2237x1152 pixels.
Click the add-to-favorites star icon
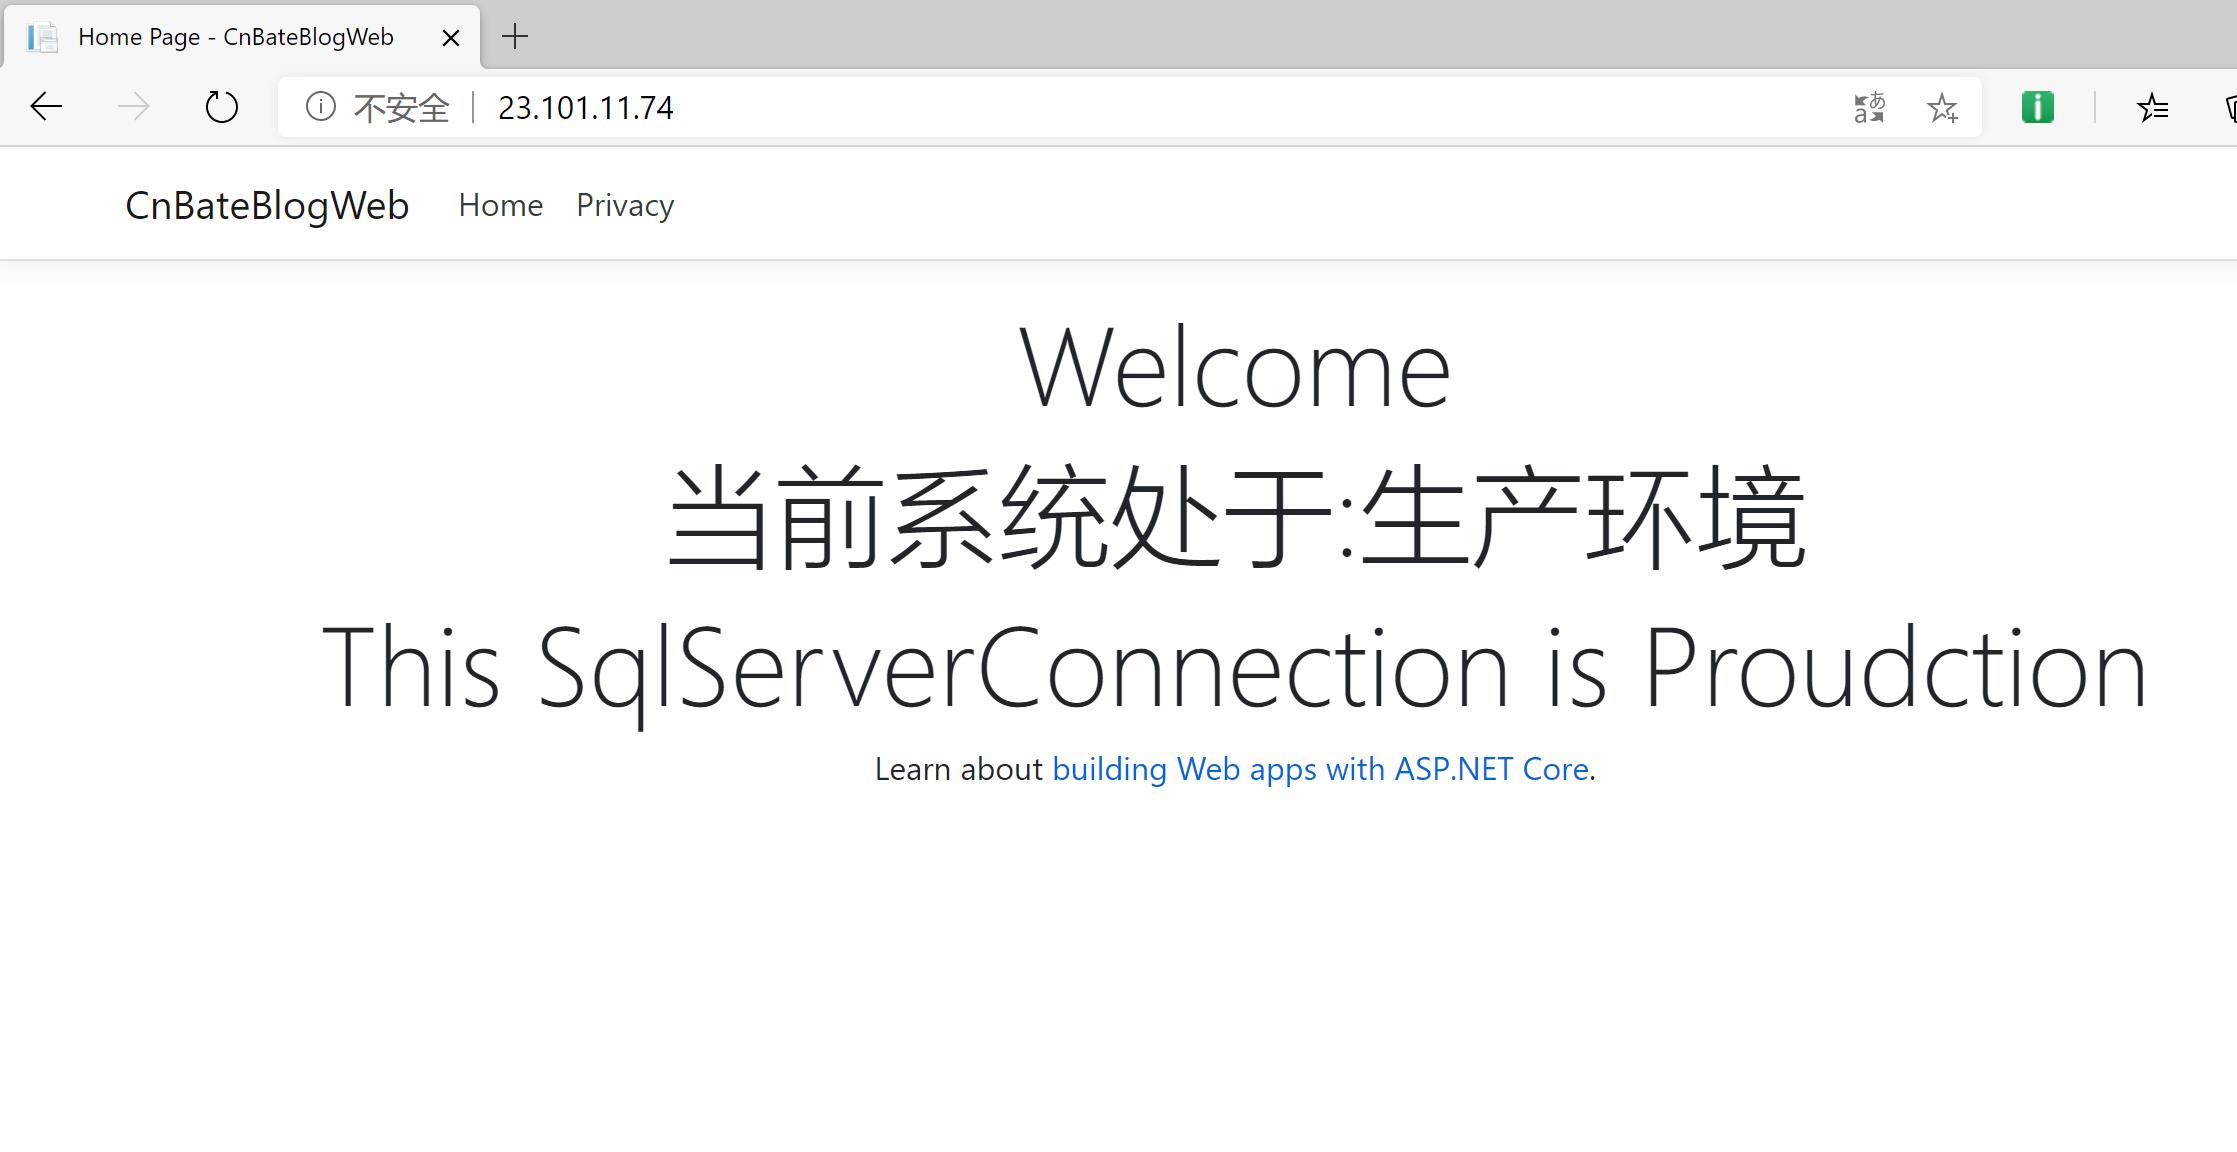[x=1942, y=107]
